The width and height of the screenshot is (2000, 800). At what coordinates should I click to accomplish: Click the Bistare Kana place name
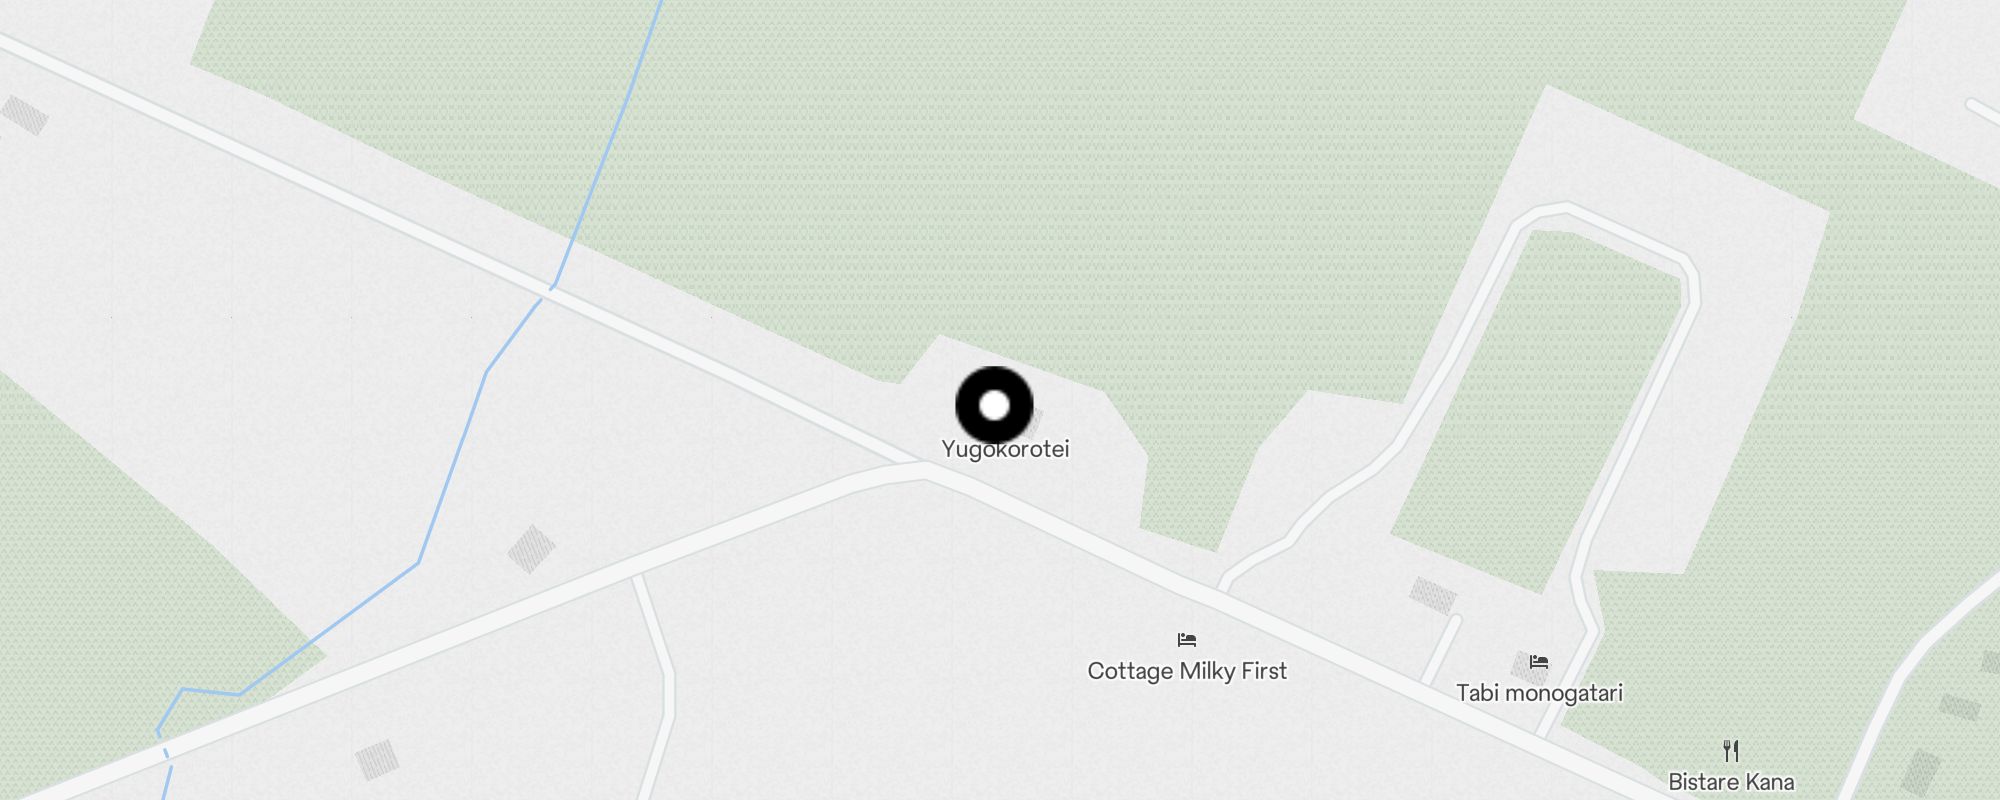(x=1731, y=782)
